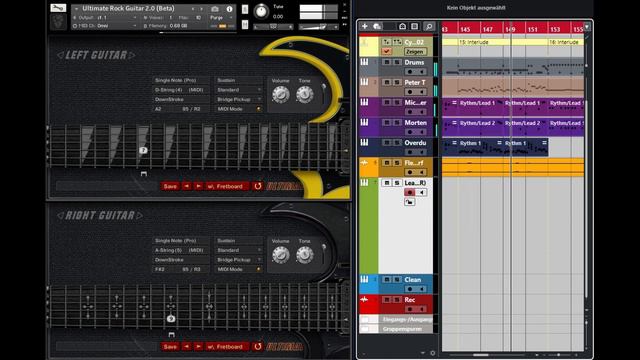This screenshot has height=360, width=640.
Task: Open Kontakt Output channel dropdown
Action: tap(104, 18)
